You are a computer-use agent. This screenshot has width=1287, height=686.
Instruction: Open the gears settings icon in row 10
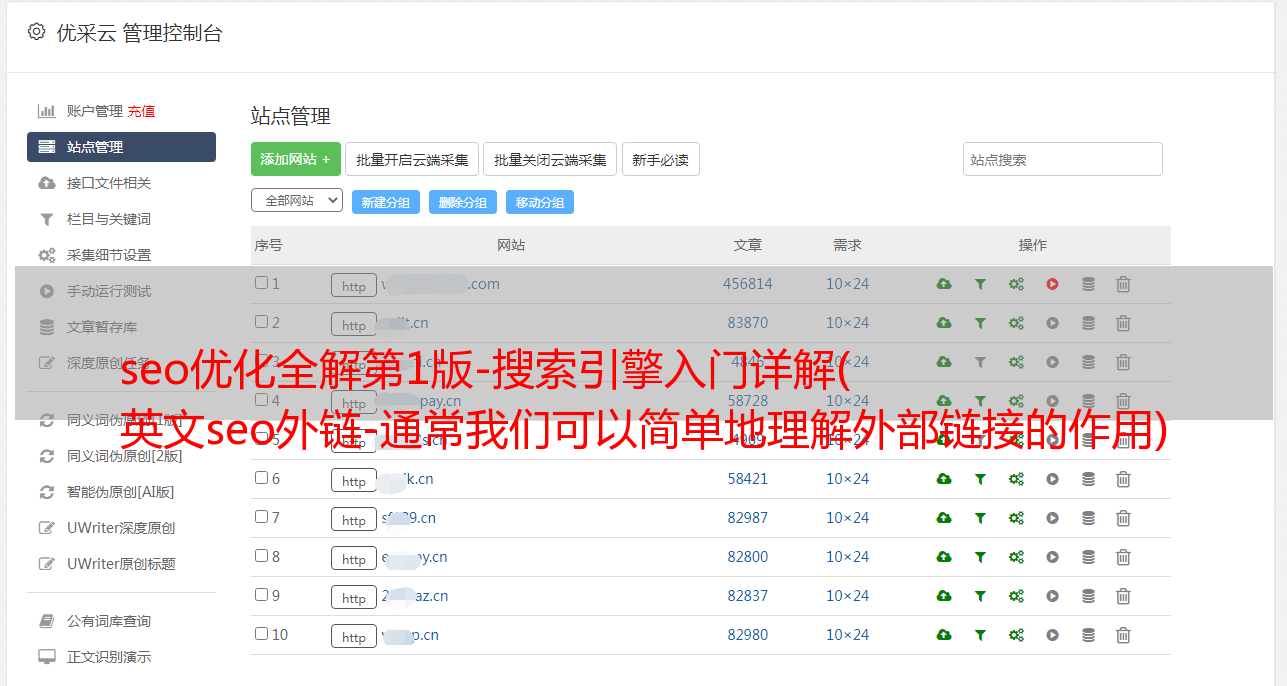[1016, 635]
